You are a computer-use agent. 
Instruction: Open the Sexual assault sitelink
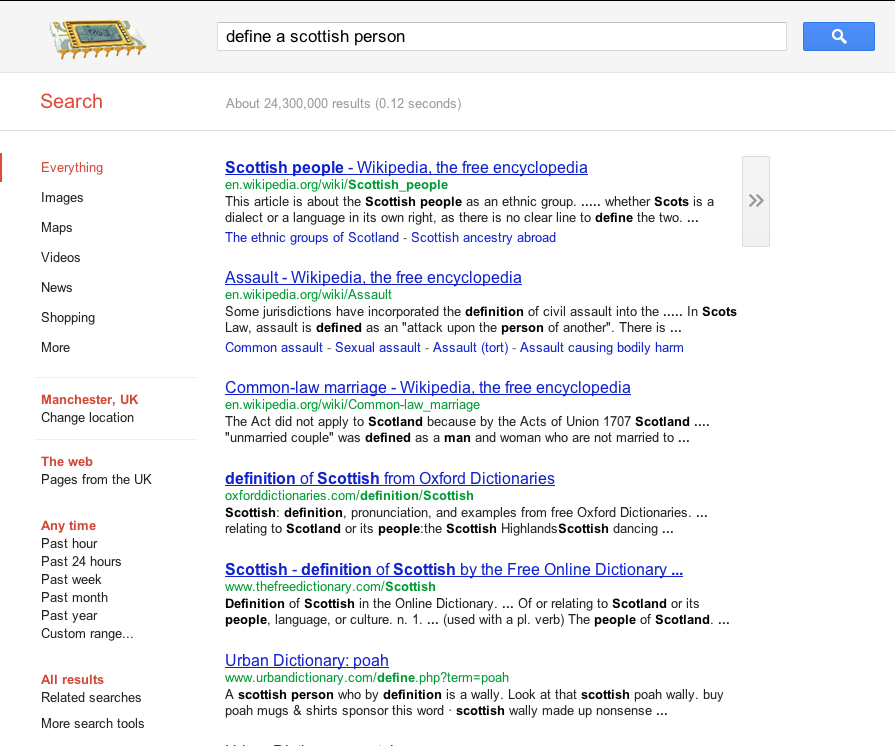(378, 348)
